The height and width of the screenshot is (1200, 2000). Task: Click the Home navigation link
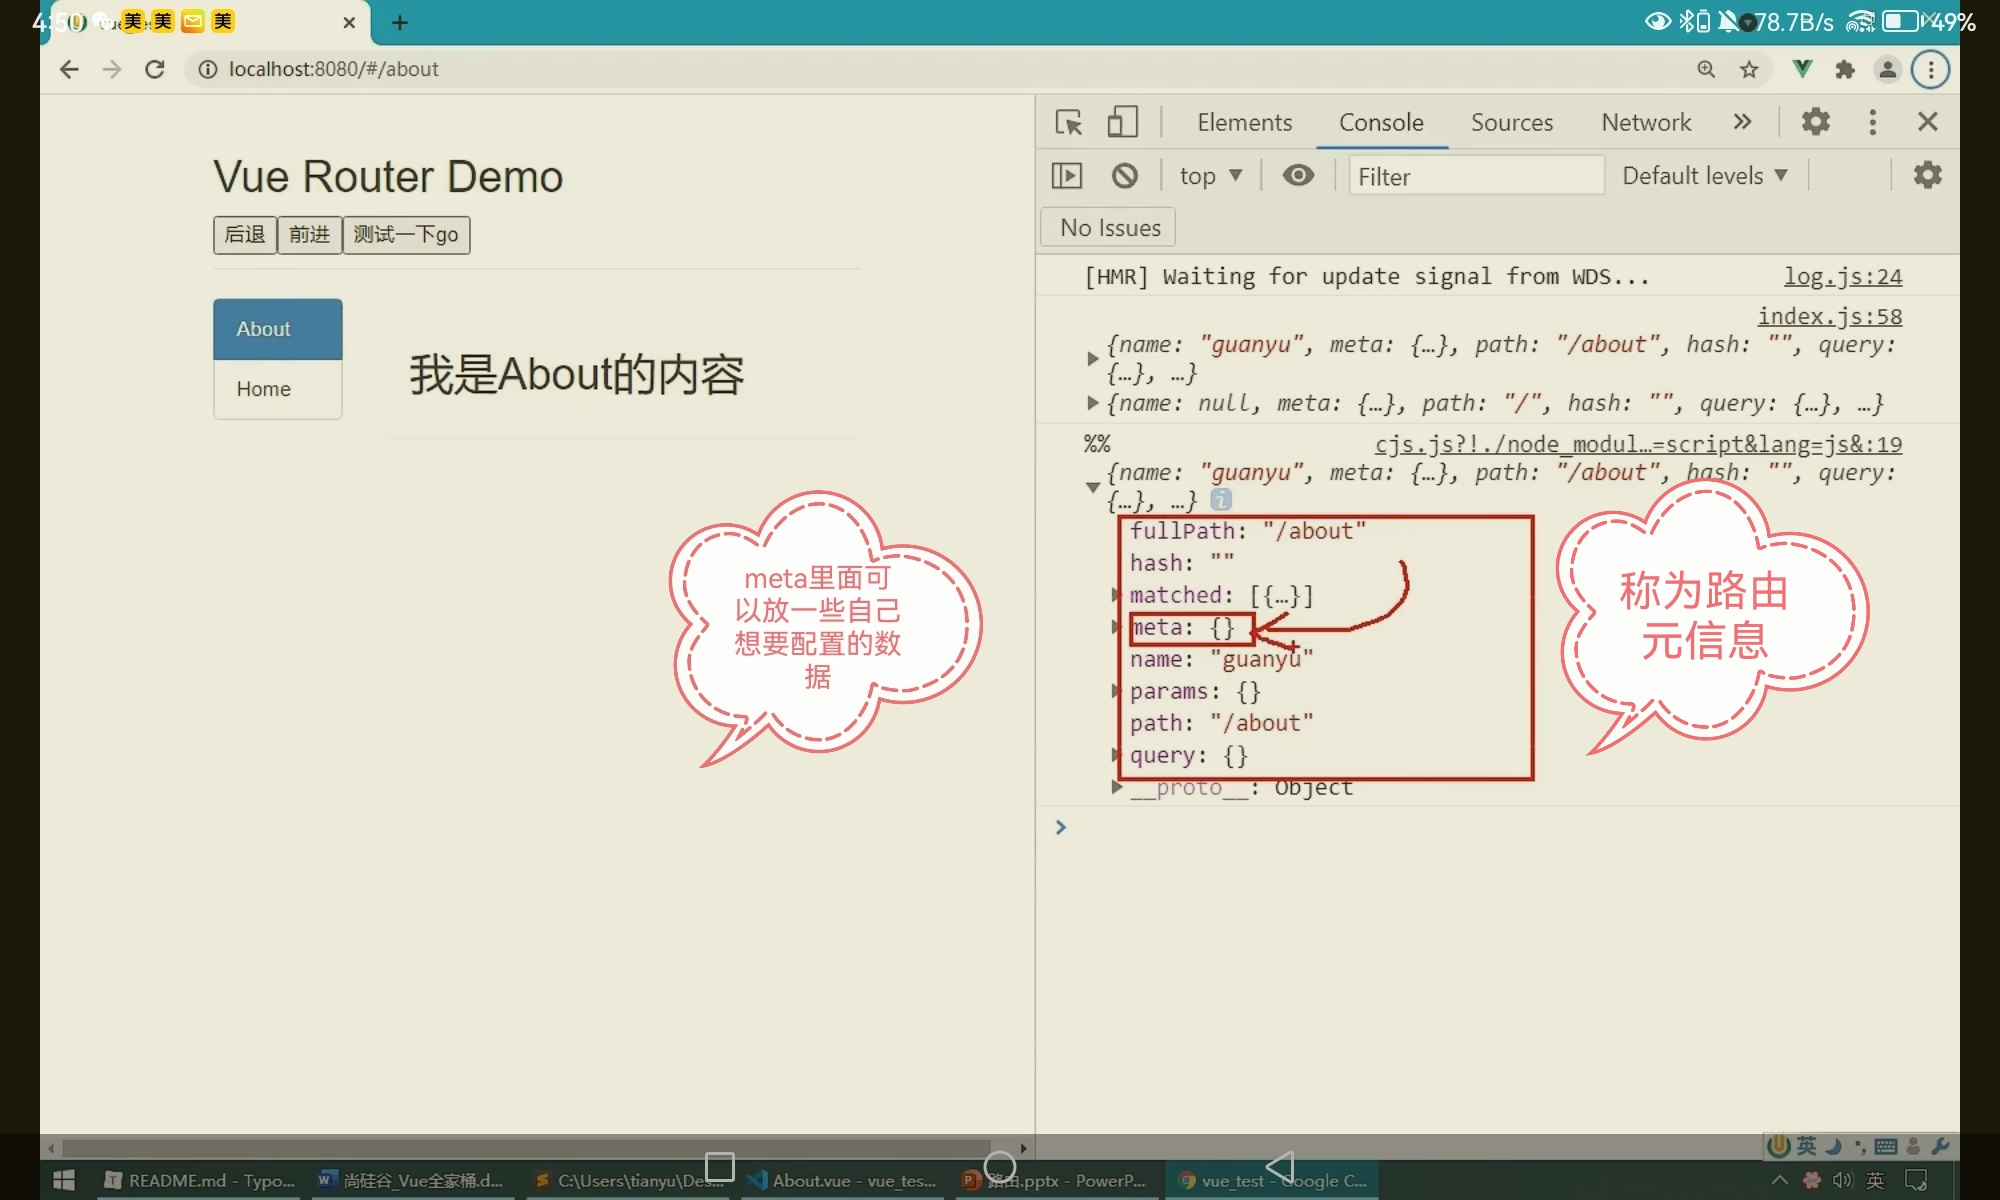(x=264, y=389)
